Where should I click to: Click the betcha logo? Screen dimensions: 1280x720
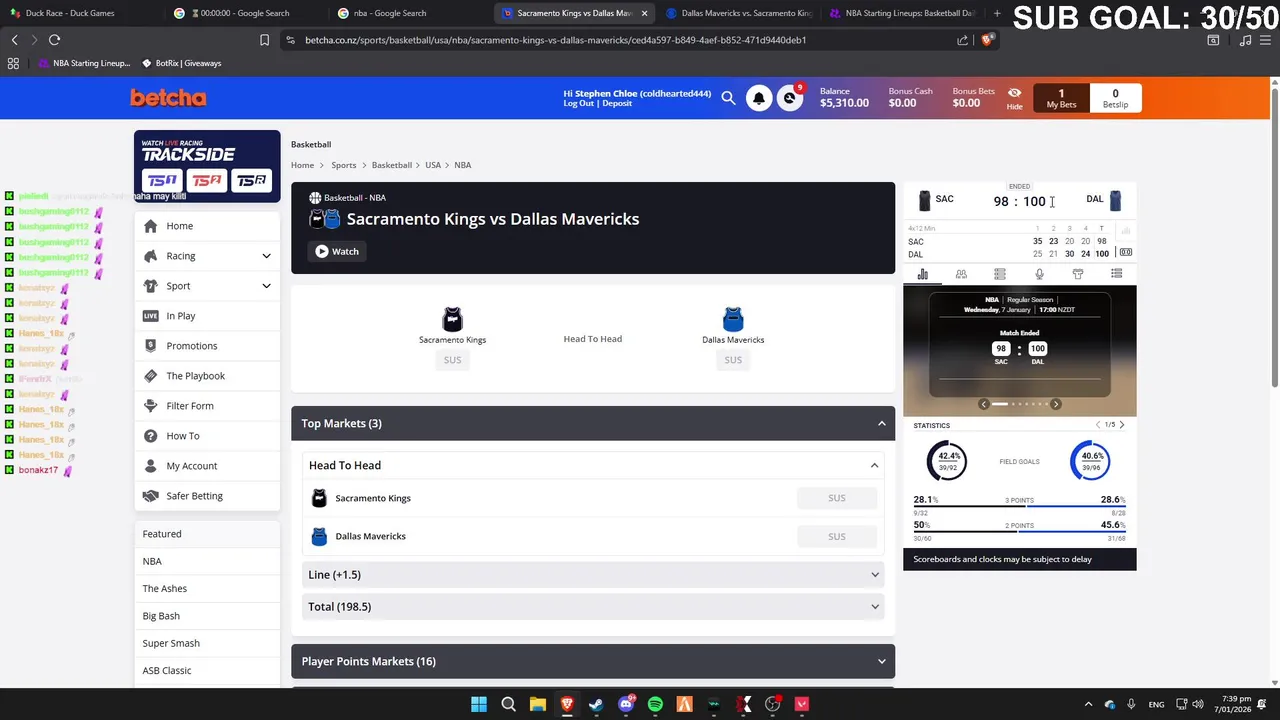pos(168,98)
